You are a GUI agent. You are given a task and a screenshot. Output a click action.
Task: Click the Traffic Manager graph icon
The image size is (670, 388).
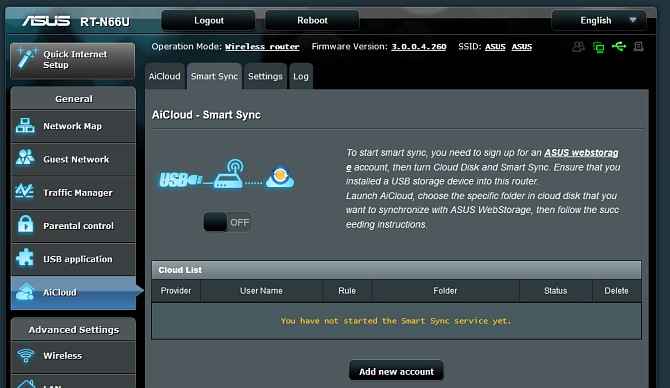(x=24, y=191)
